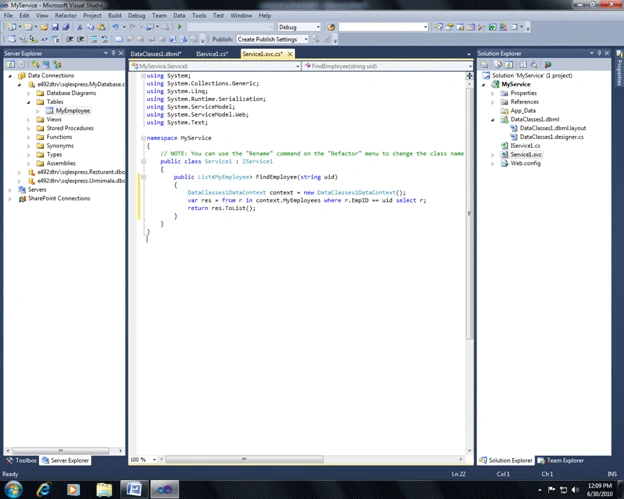Click the editor vertical scrollbar thumb
Viewport: 624px width, 499px height.
[x=469, y=213]
